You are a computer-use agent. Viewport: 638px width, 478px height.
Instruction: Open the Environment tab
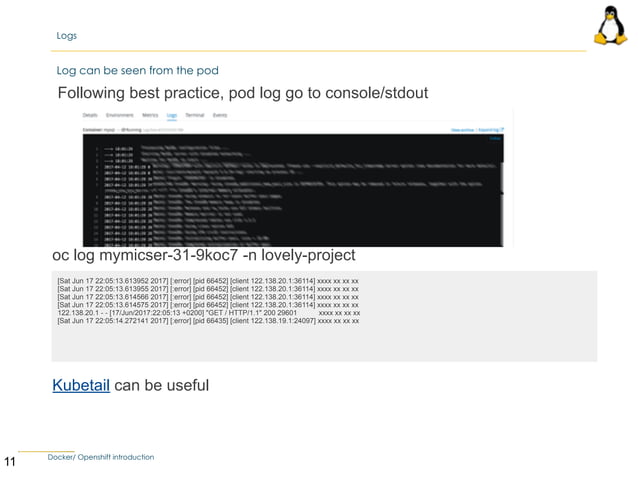click(120, 115)
